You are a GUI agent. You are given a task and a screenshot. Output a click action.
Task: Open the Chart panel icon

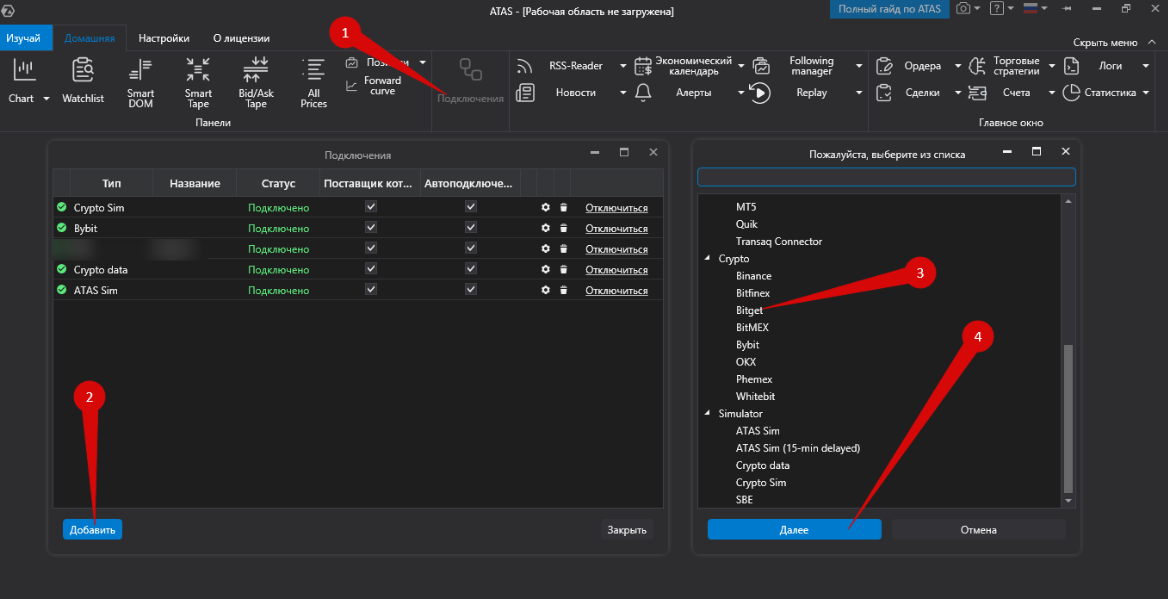coord(25,71)
